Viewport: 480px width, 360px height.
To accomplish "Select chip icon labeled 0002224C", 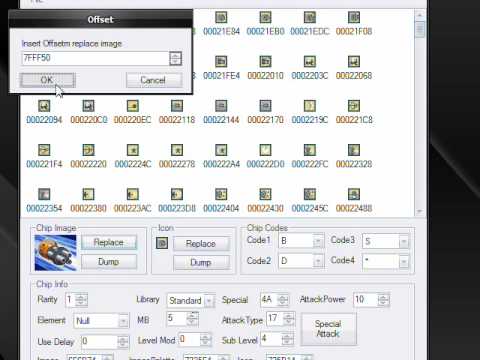I will (x=133, y=150).
